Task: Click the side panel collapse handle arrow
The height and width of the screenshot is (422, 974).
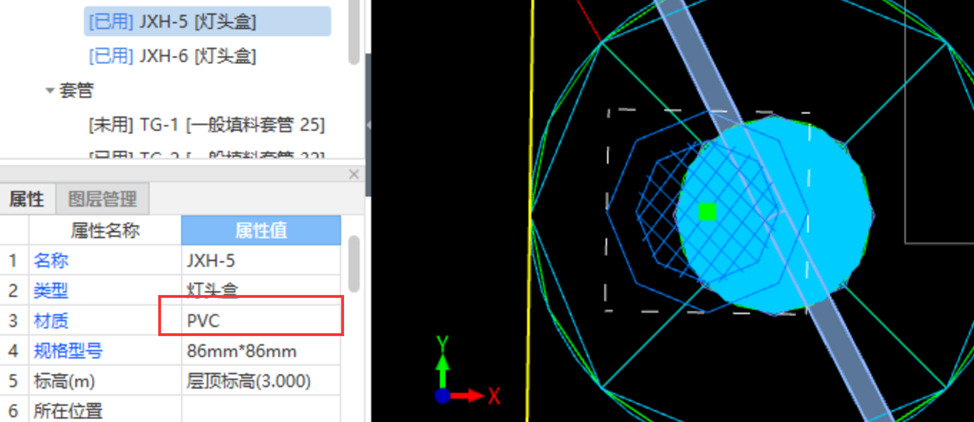Action: tap(369, 124)
